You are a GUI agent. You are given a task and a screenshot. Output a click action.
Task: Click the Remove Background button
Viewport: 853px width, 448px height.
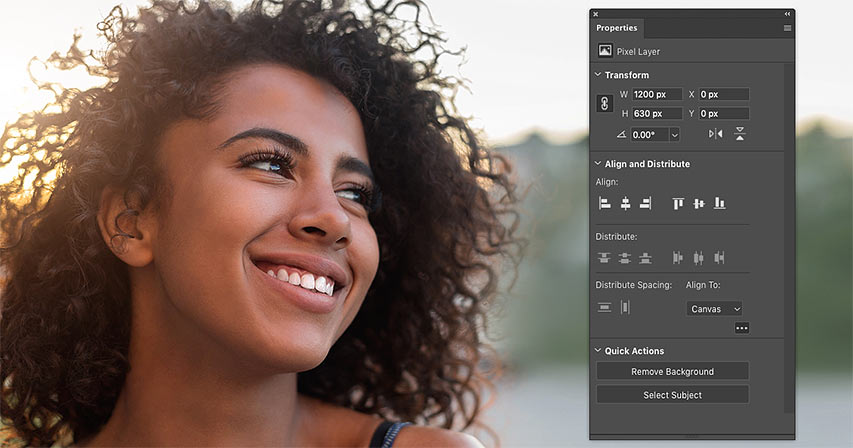point(672,371)
